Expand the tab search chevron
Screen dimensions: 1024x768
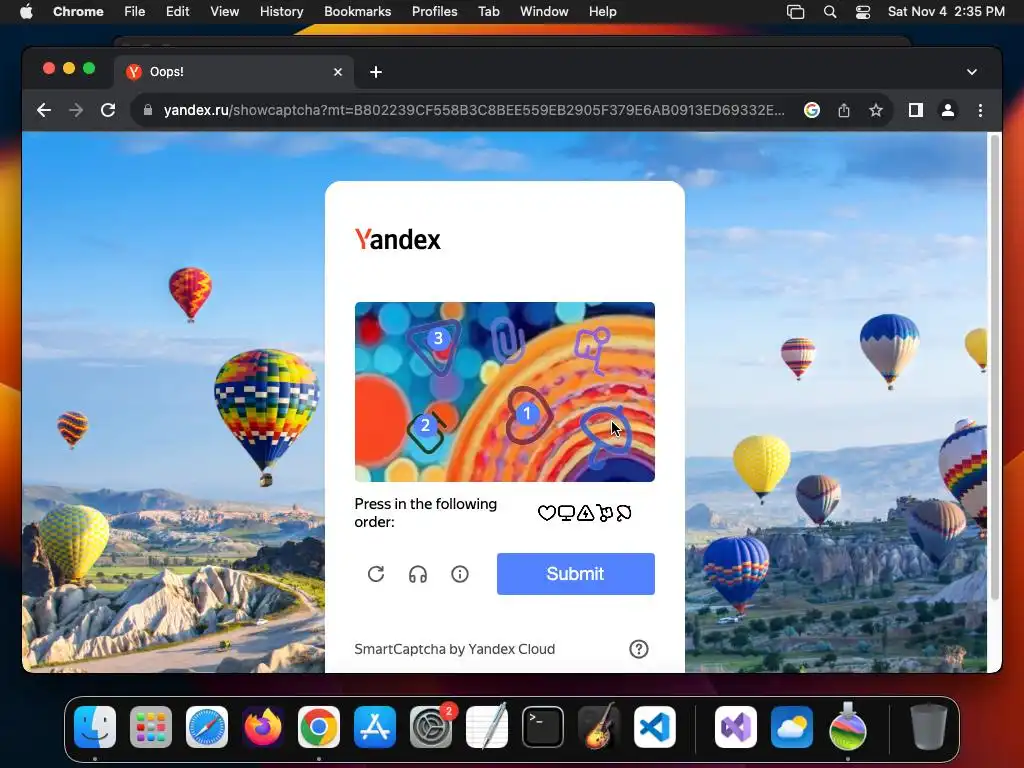(x=972, y=72)
